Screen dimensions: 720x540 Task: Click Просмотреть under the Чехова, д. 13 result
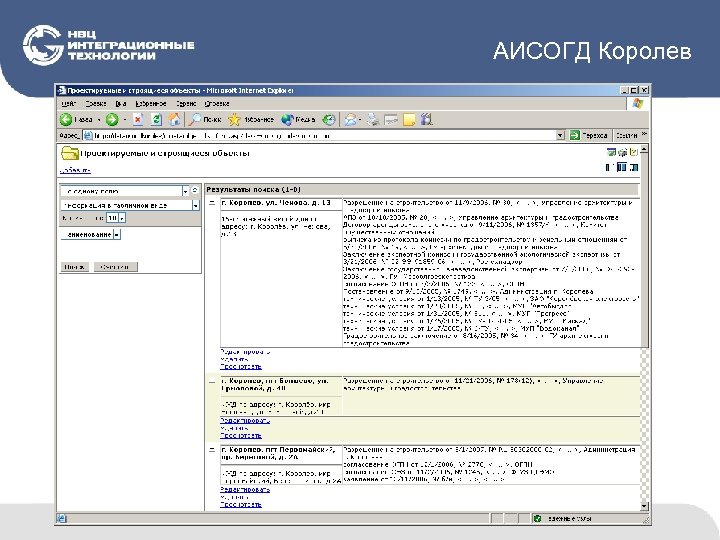(x=241, y=366)
